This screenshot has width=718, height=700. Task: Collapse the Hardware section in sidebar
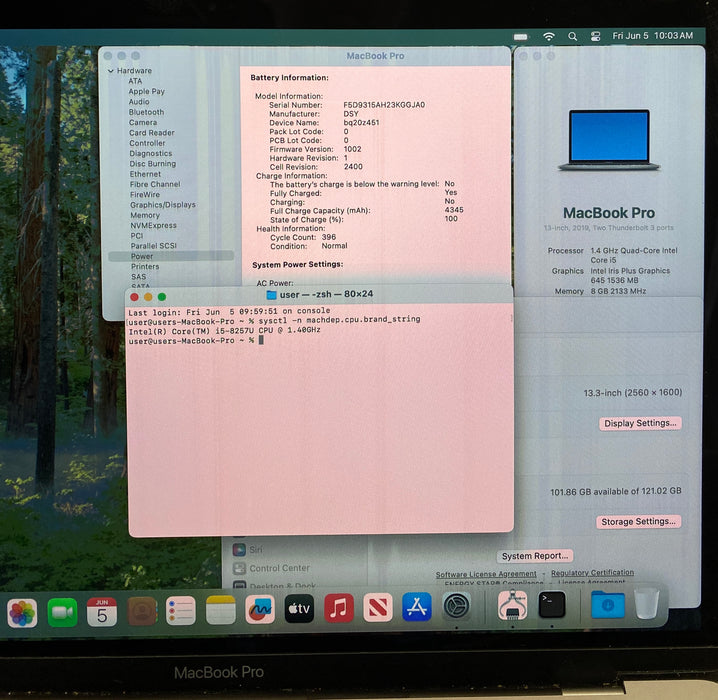[111, 71]
